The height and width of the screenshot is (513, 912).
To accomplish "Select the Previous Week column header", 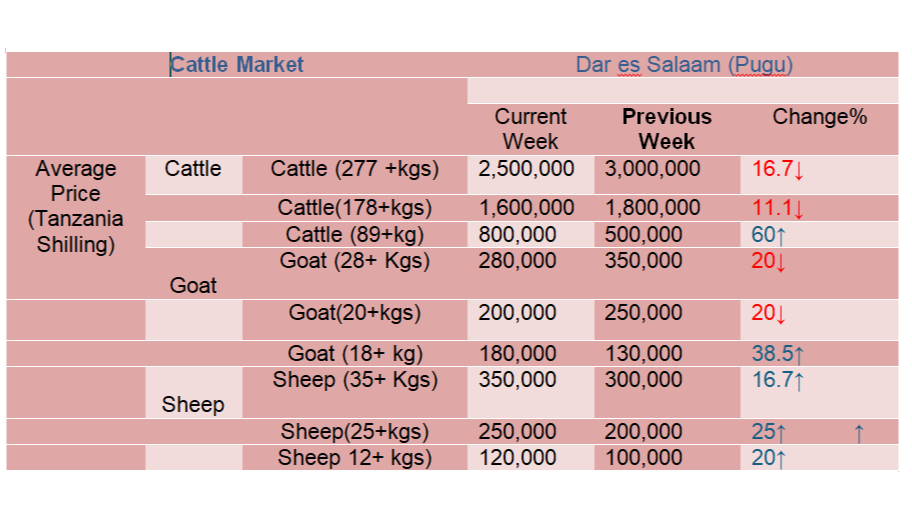I will (x=666, y=129).
